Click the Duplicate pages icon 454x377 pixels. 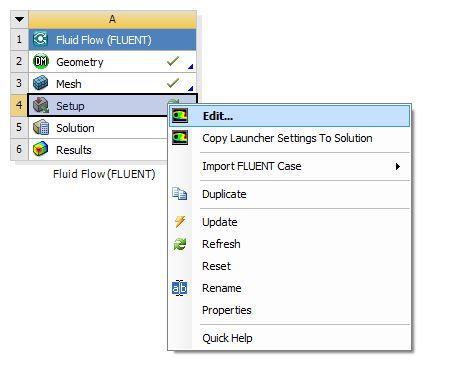(x=180, y=194)
